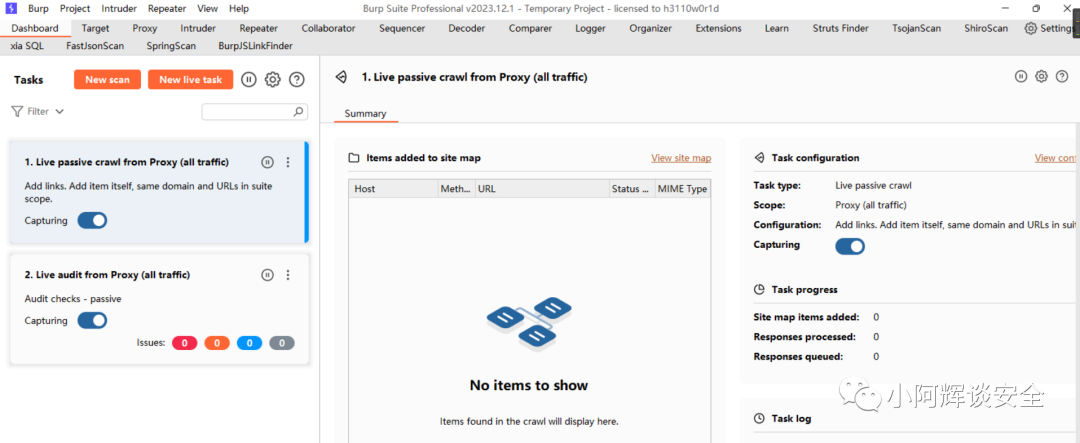Follow the View site map link
1080x443 pixels.
point(680,158)
